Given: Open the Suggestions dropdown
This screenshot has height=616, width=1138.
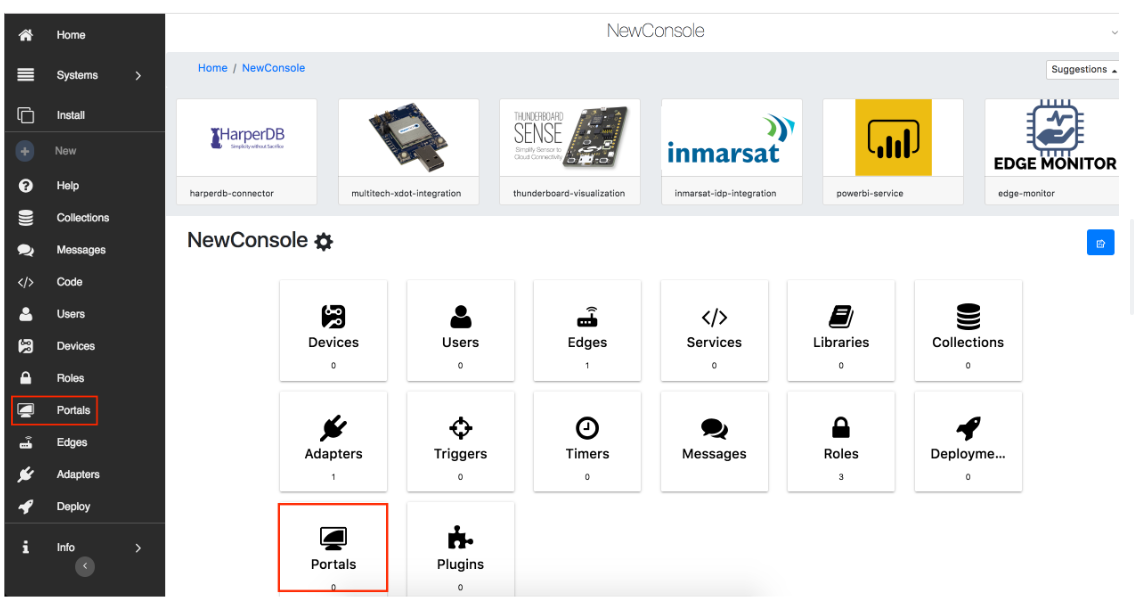Looking at the screenshot, I should 1083,70.
